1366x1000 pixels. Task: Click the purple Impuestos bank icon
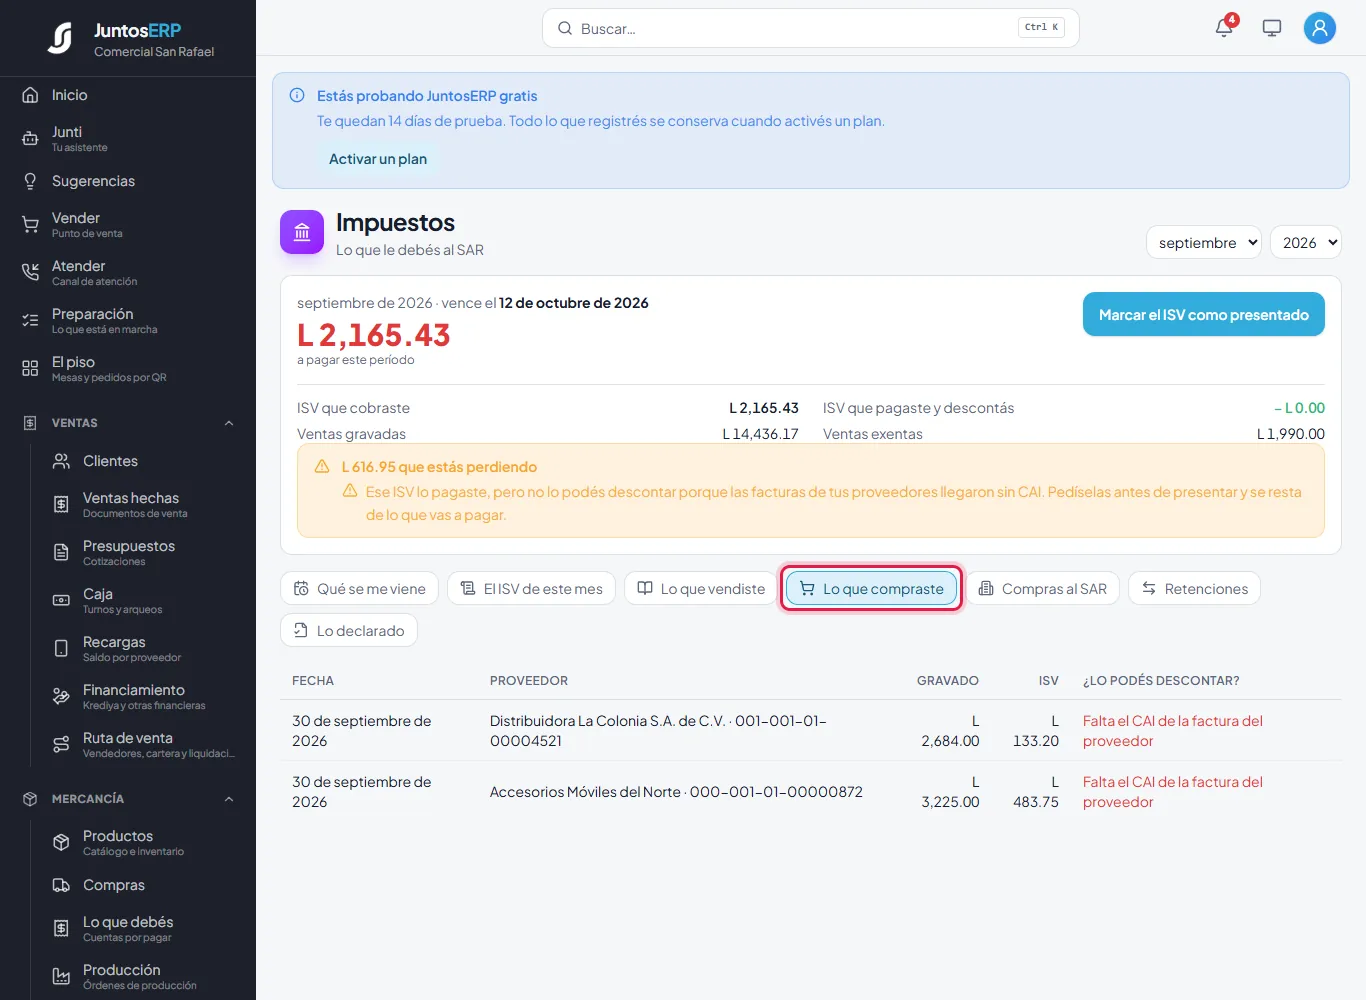tap(302, 232)
